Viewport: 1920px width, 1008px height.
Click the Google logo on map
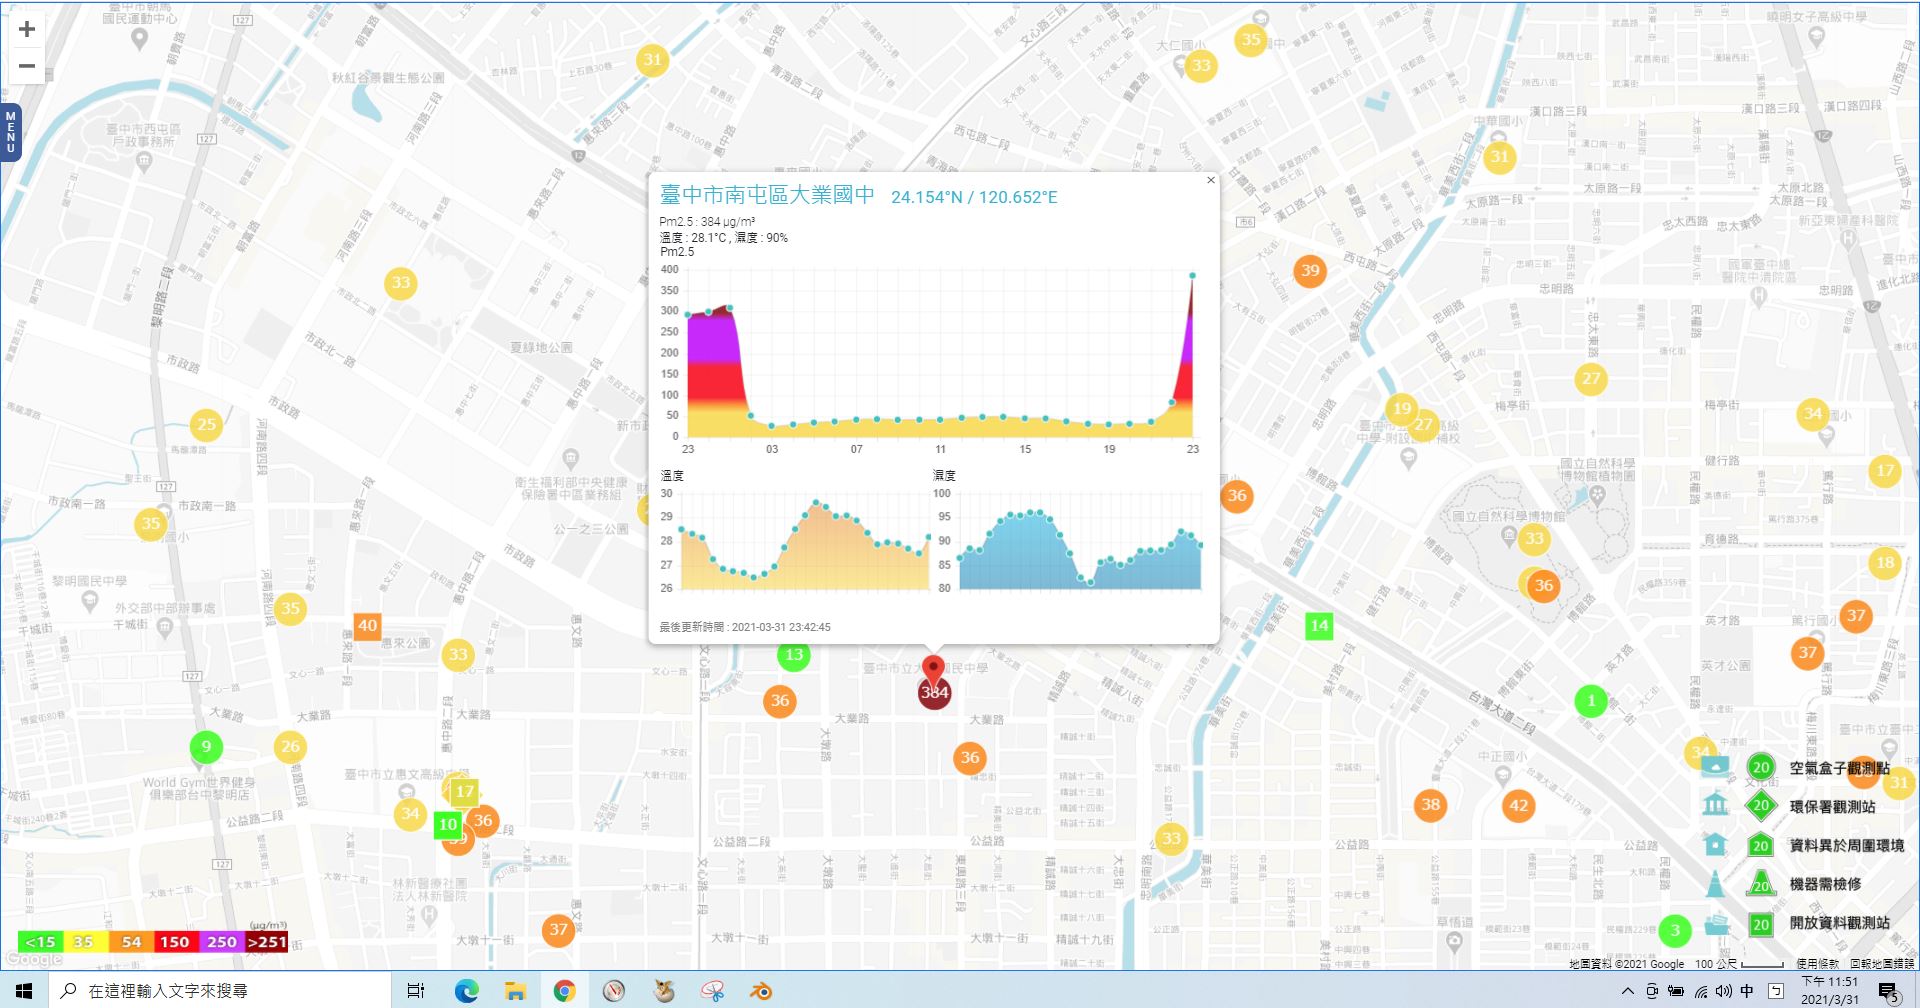[34, 959]
